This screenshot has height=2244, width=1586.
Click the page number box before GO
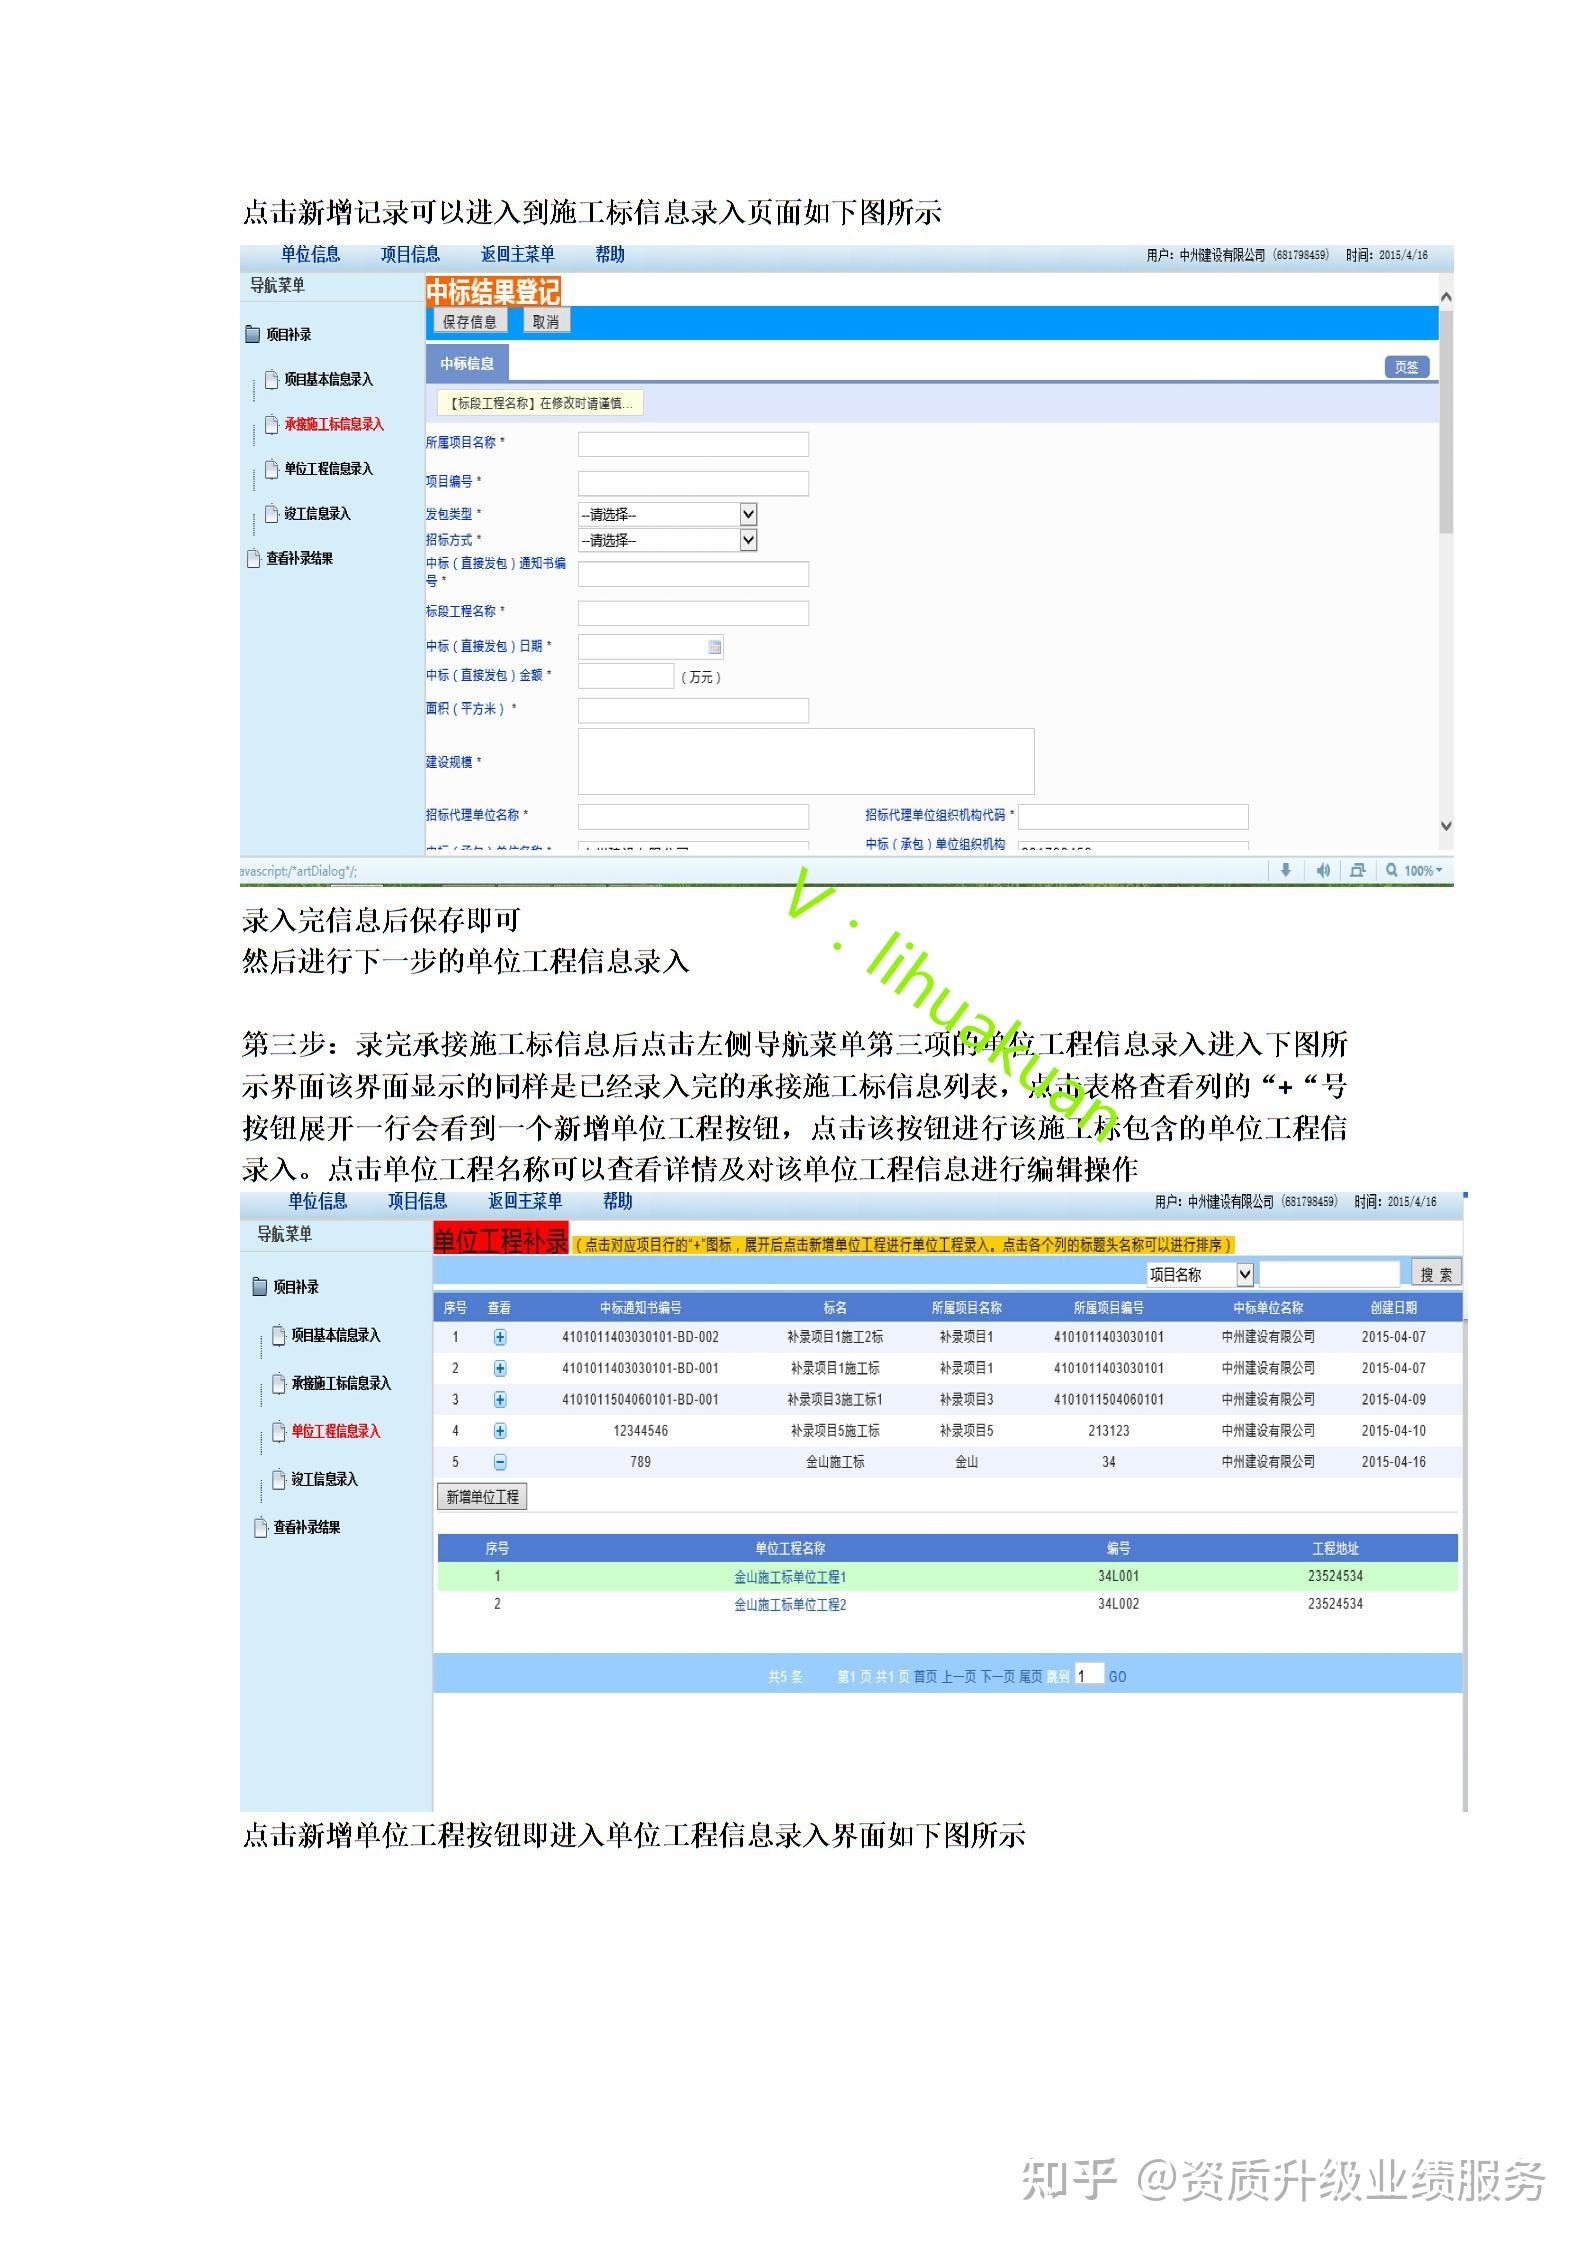click(x=1089, y=1676)
